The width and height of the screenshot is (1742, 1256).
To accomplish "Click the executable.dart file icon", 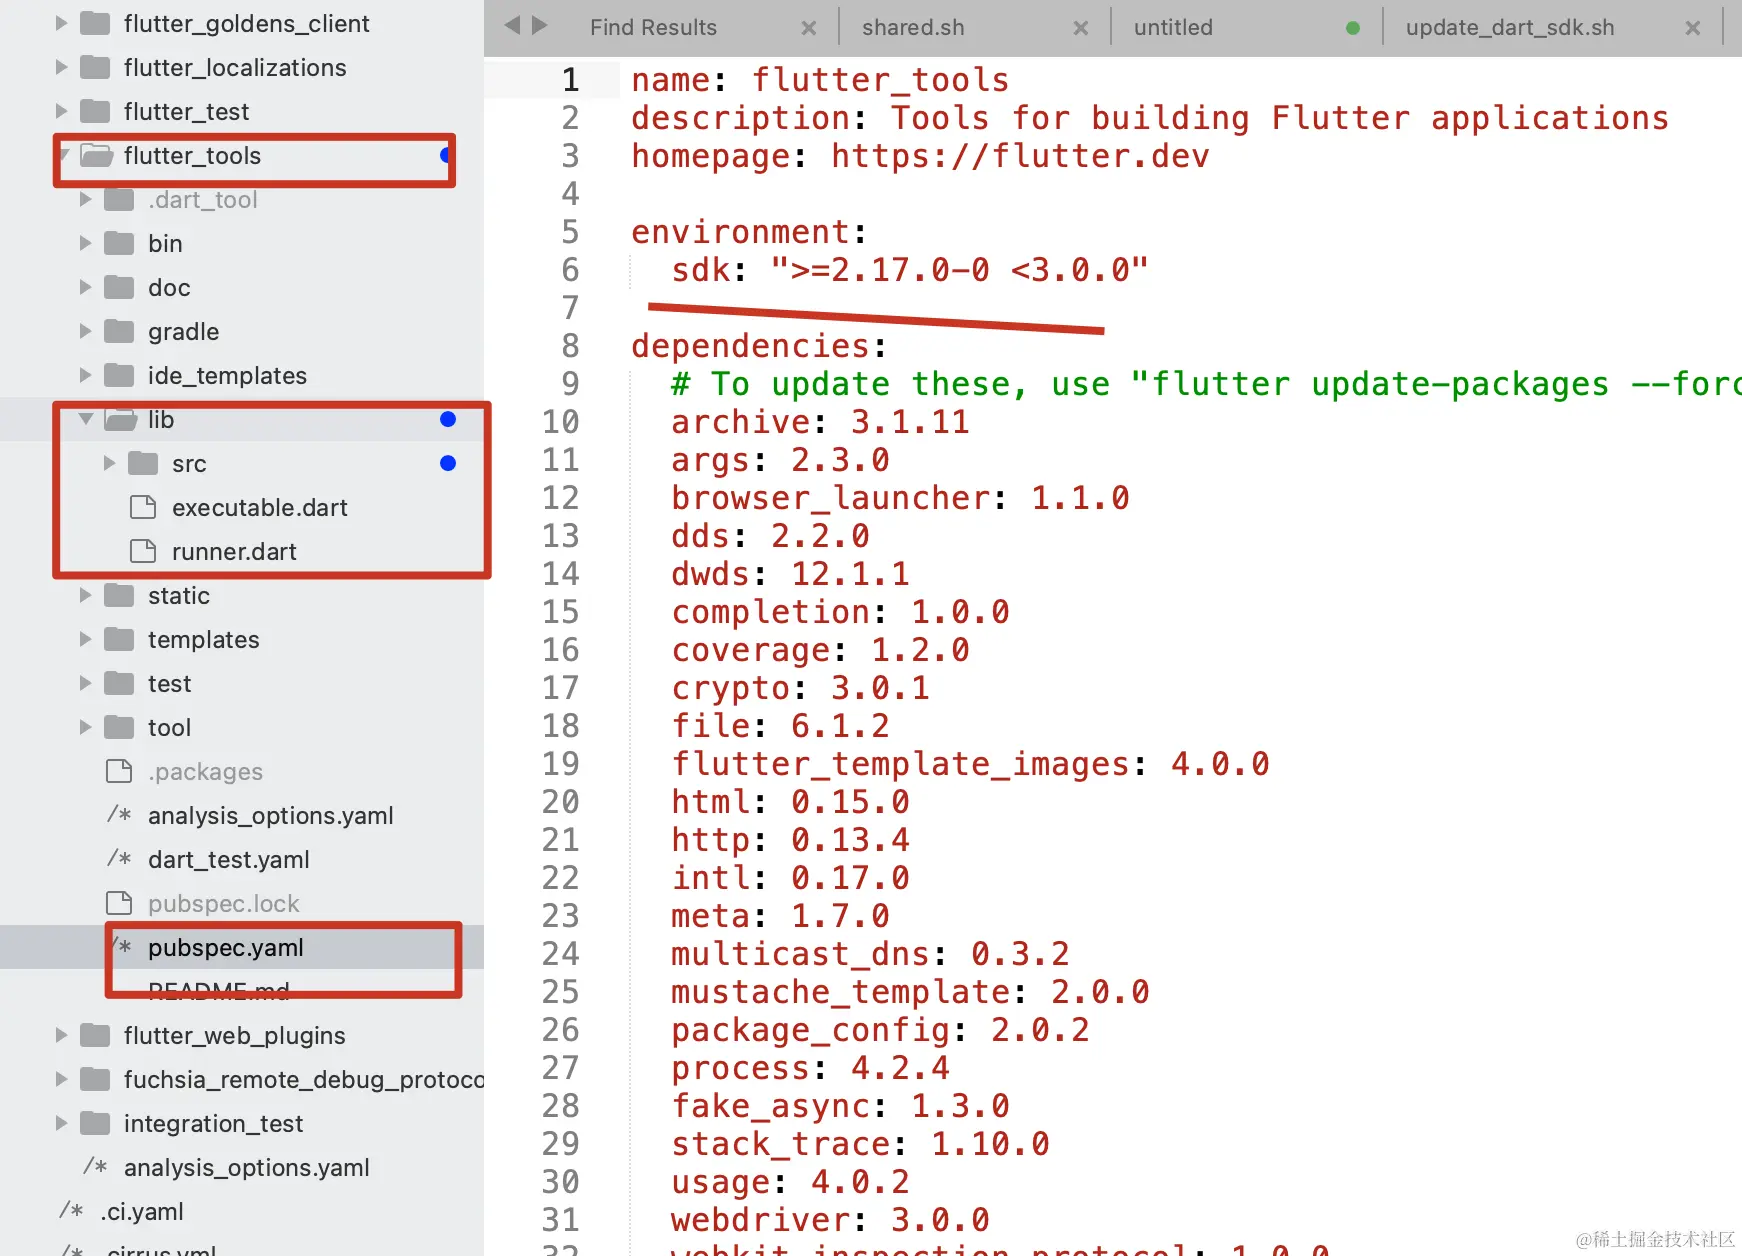I will point(143,507).
